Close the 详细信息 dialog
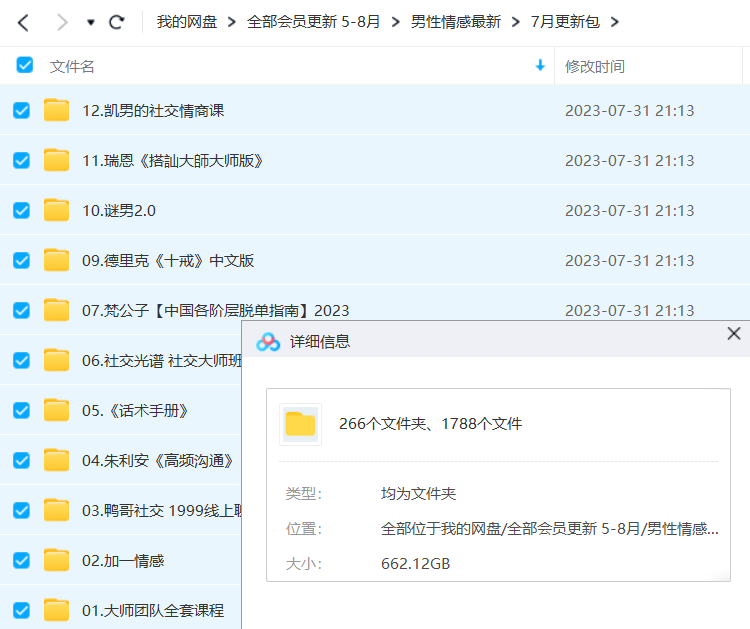 click(733, 334)
